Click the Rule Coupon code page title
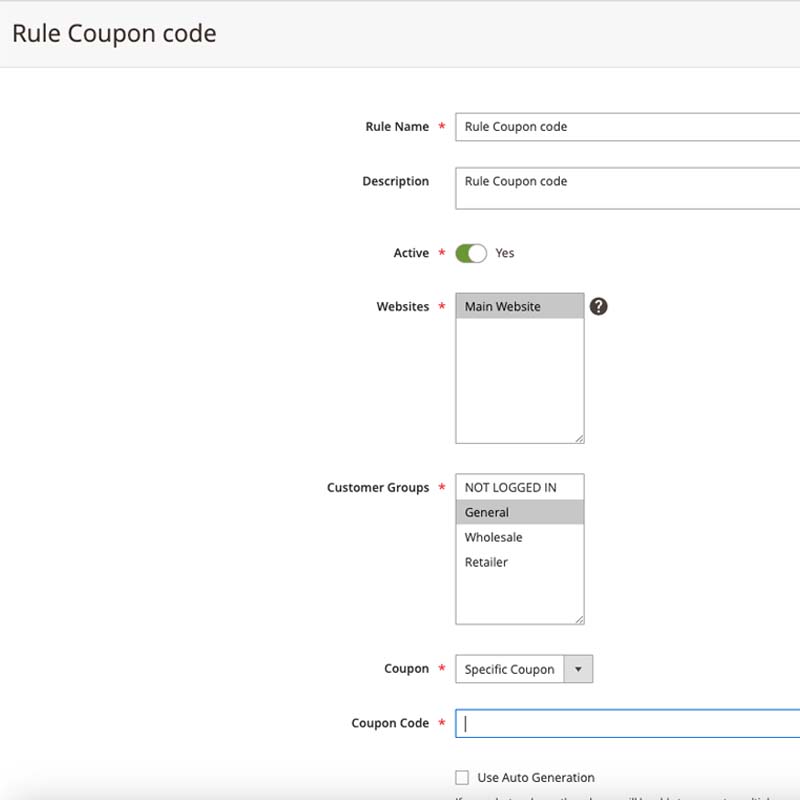 pos(114,33)
